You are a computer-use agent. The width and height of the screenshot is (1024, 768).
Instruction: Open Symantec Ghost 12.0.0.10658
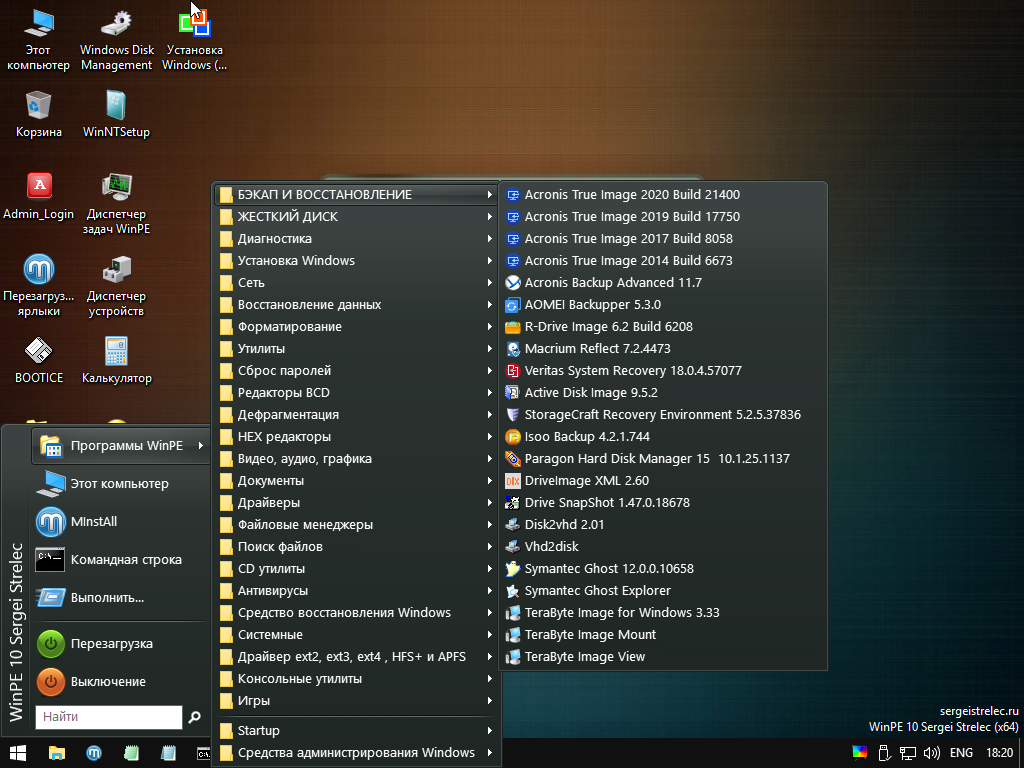[663, 569]
